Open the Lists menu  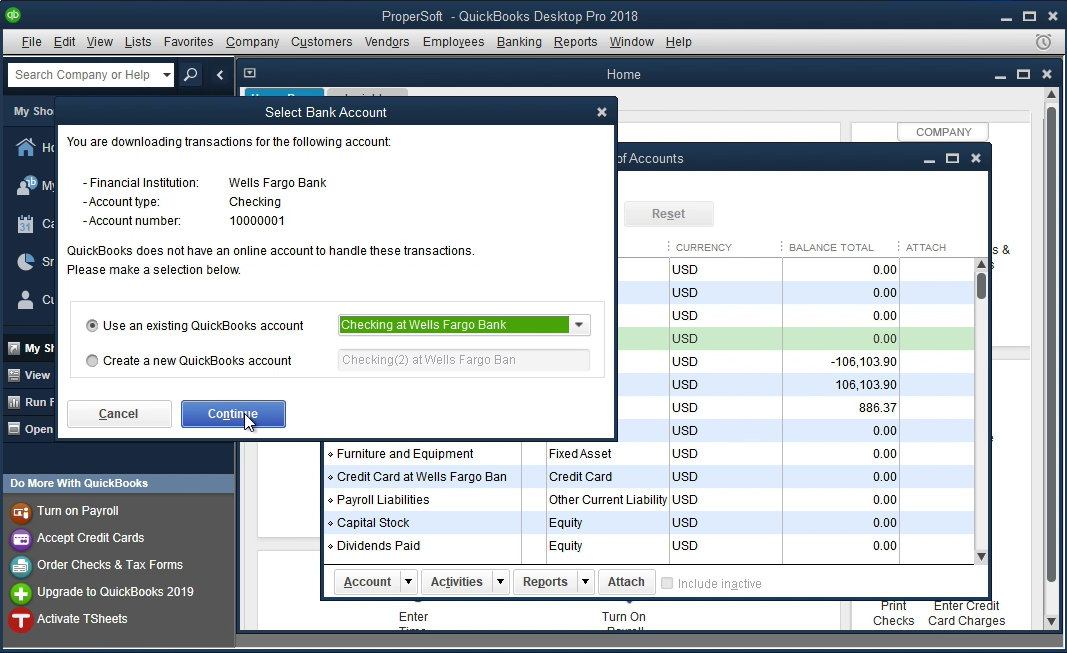point(138,41)
